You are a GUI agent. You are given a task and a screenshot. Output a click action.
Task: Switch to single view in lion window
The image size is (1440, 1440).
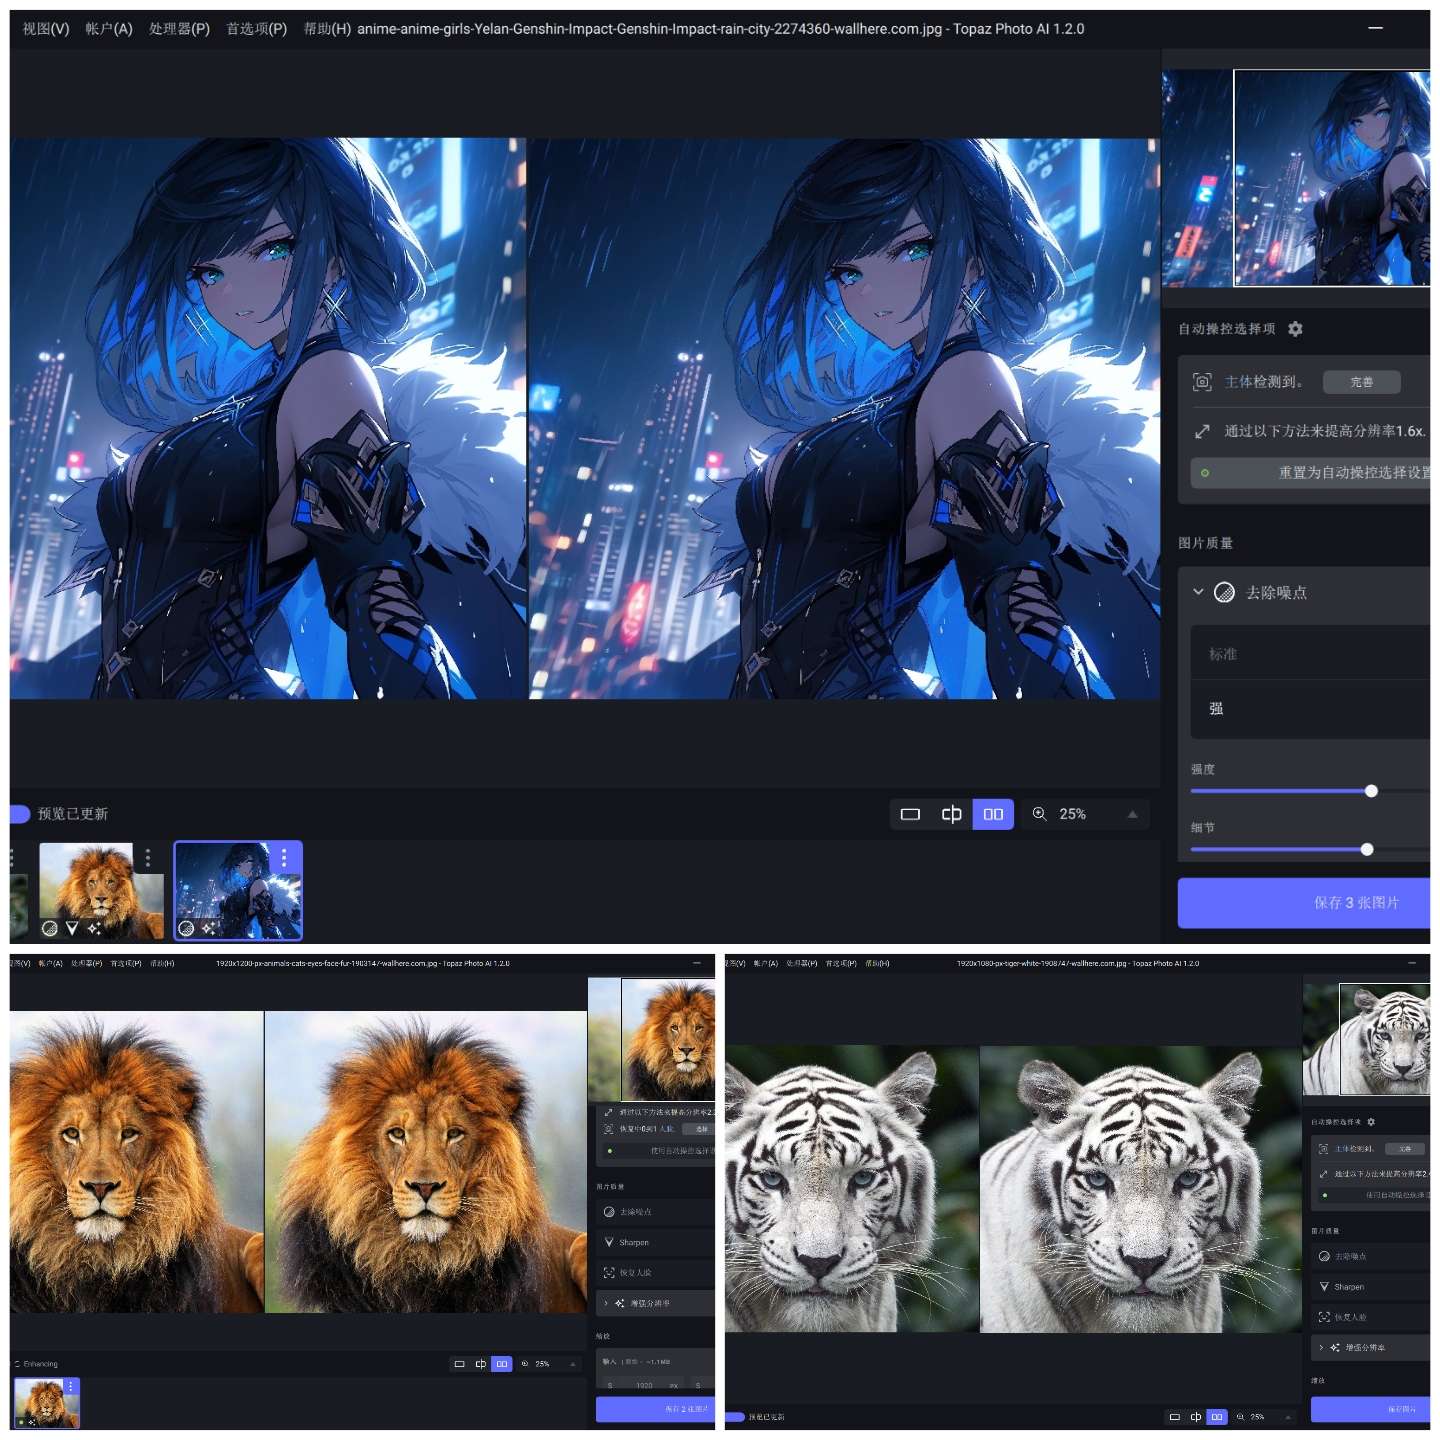[460, 1364]
